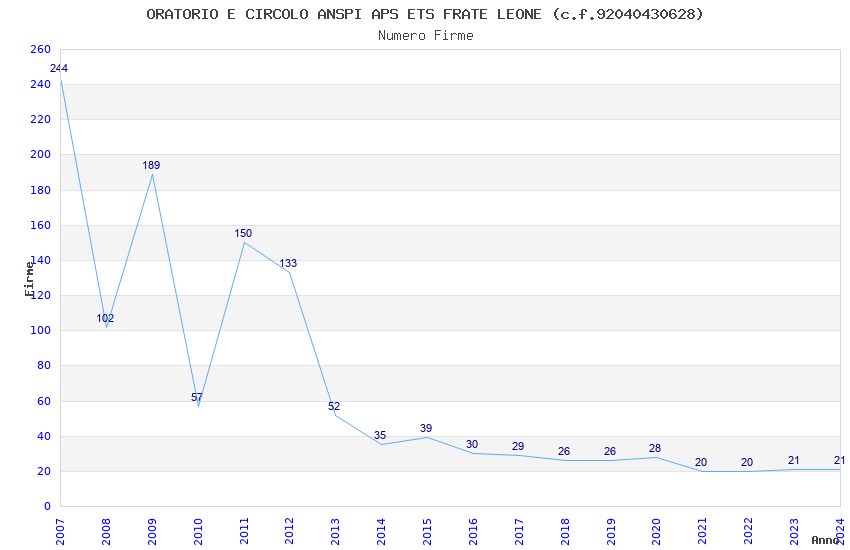Screen dimensions: 850x550
Task: Select x-axis year label 2020
Action: (656, 532)
